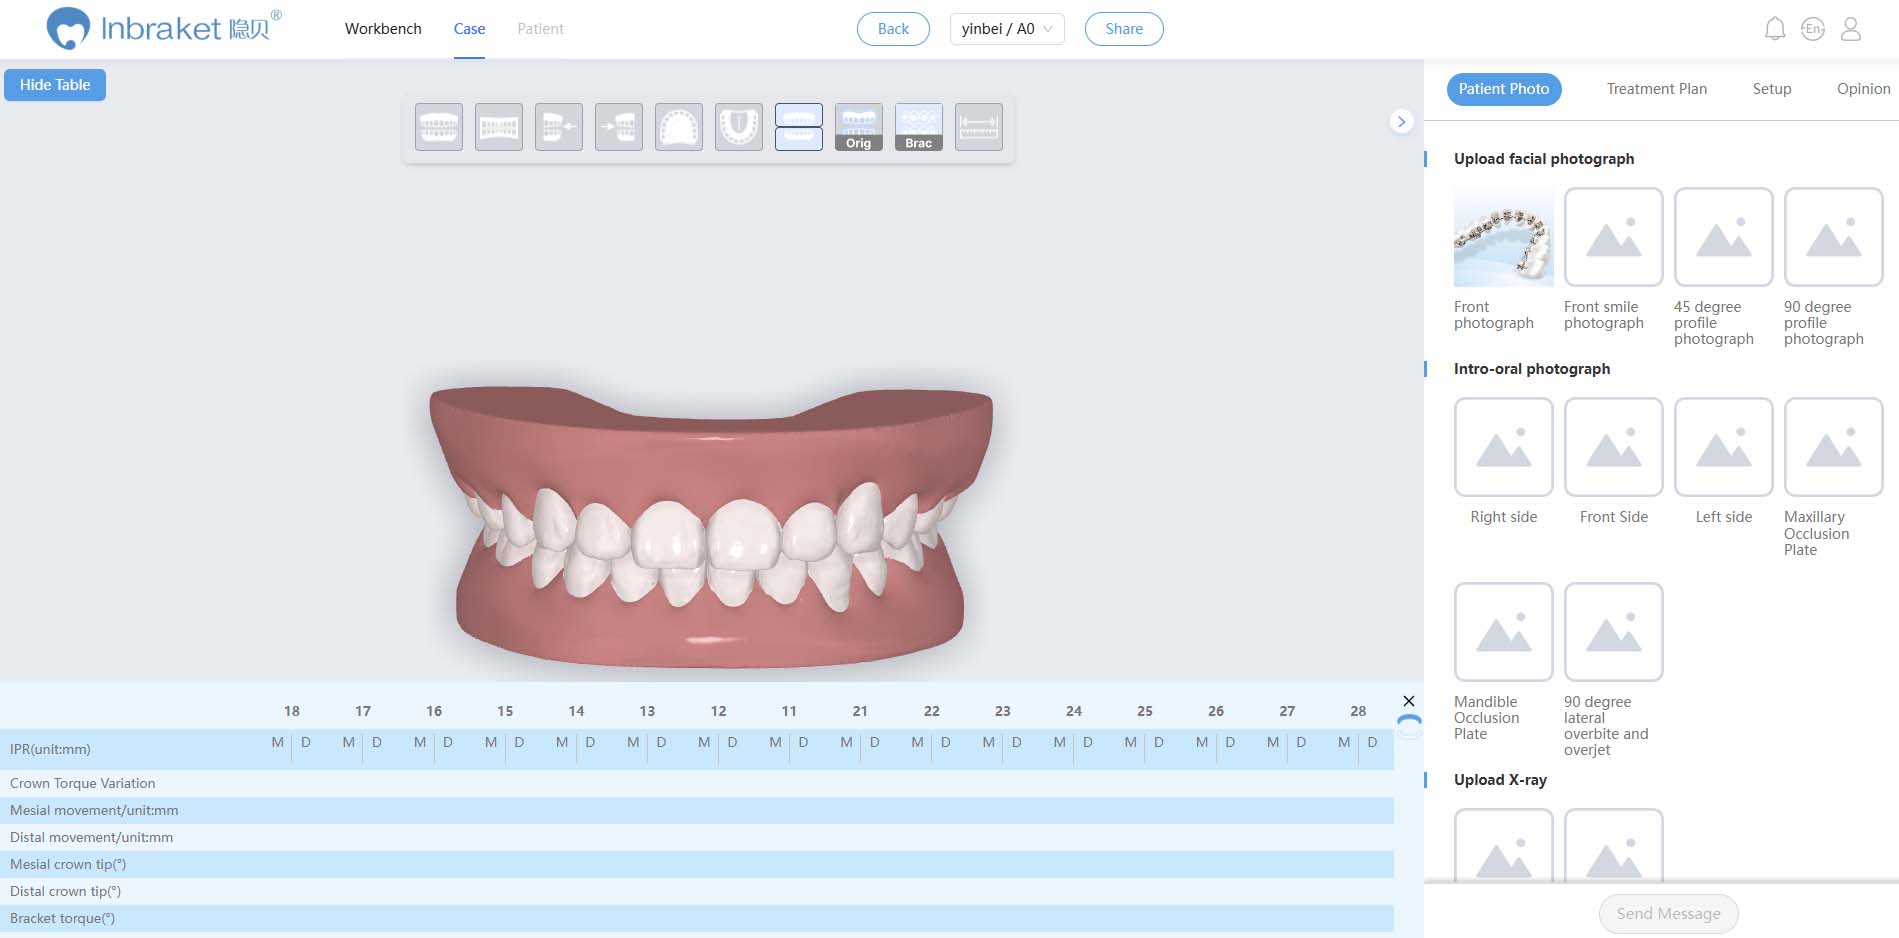Open the yinbei / A0 dropdown
Screen dimensions: 1899x938
tap(1007, 29)
